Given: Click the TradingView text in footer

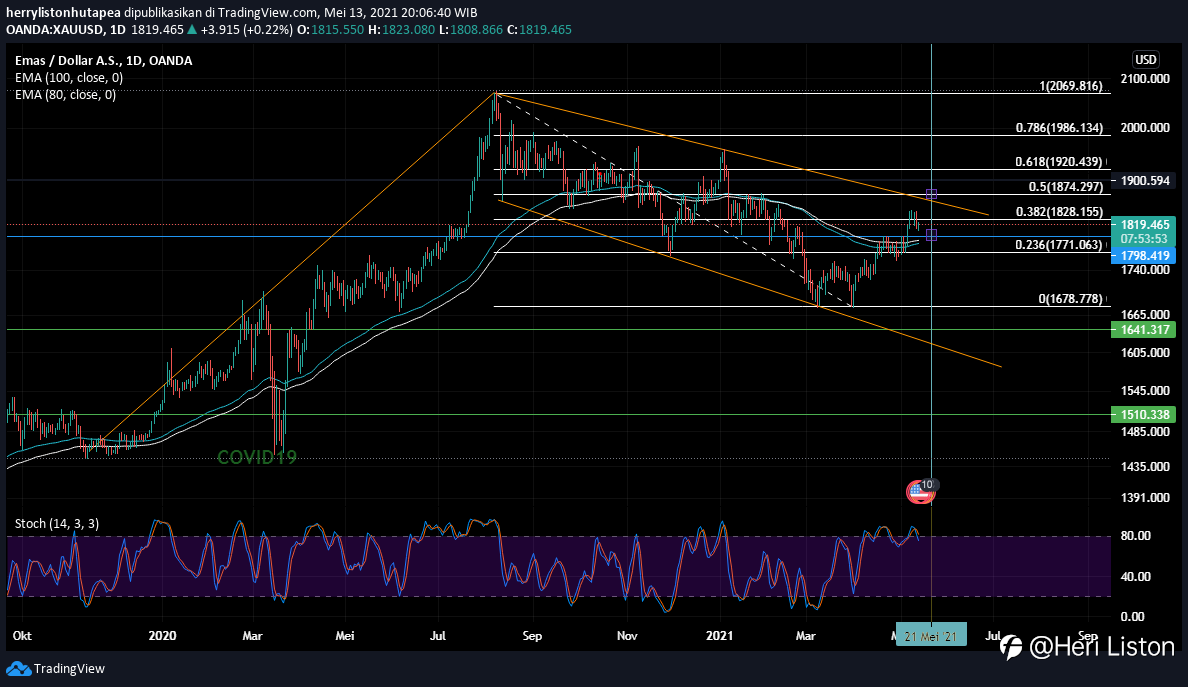Looking at the screenshot, I should click(69, 669).
